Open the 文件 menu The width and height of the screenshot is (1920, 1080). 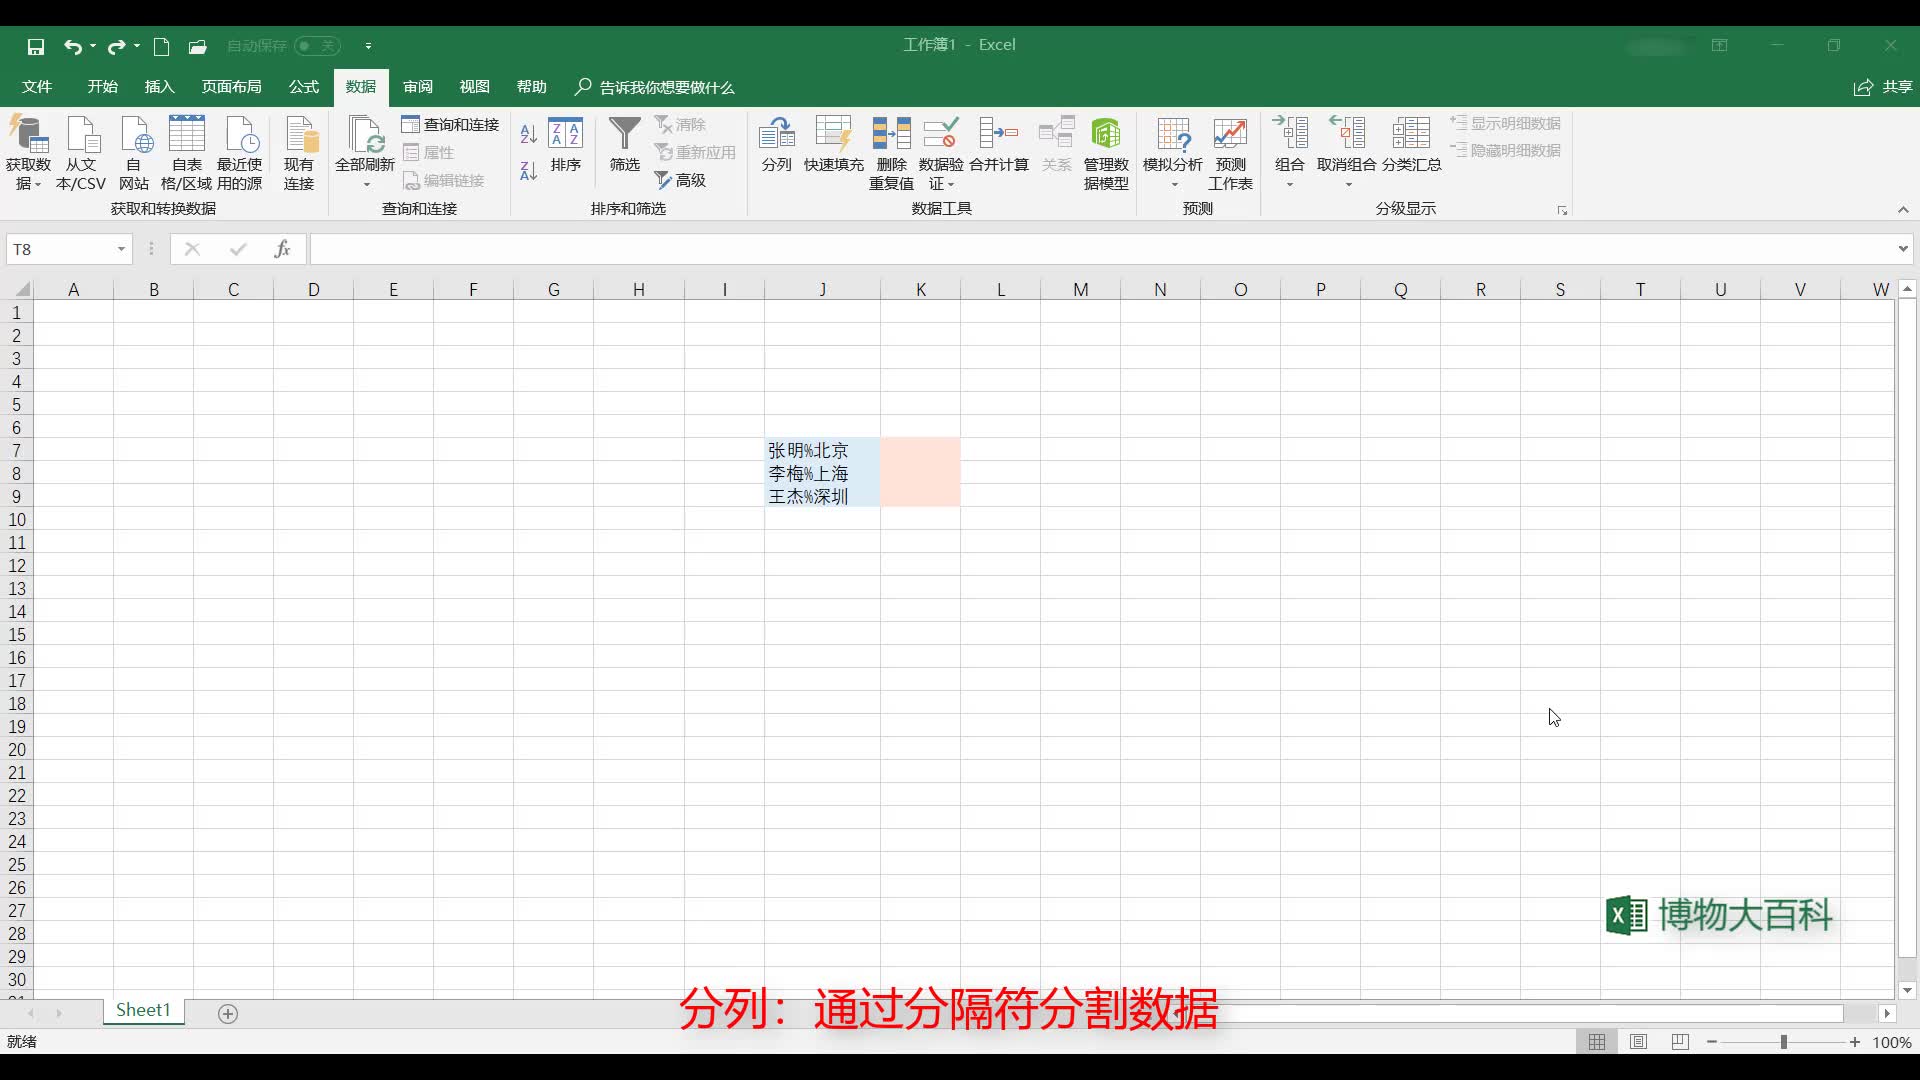[x=36, y=87]
